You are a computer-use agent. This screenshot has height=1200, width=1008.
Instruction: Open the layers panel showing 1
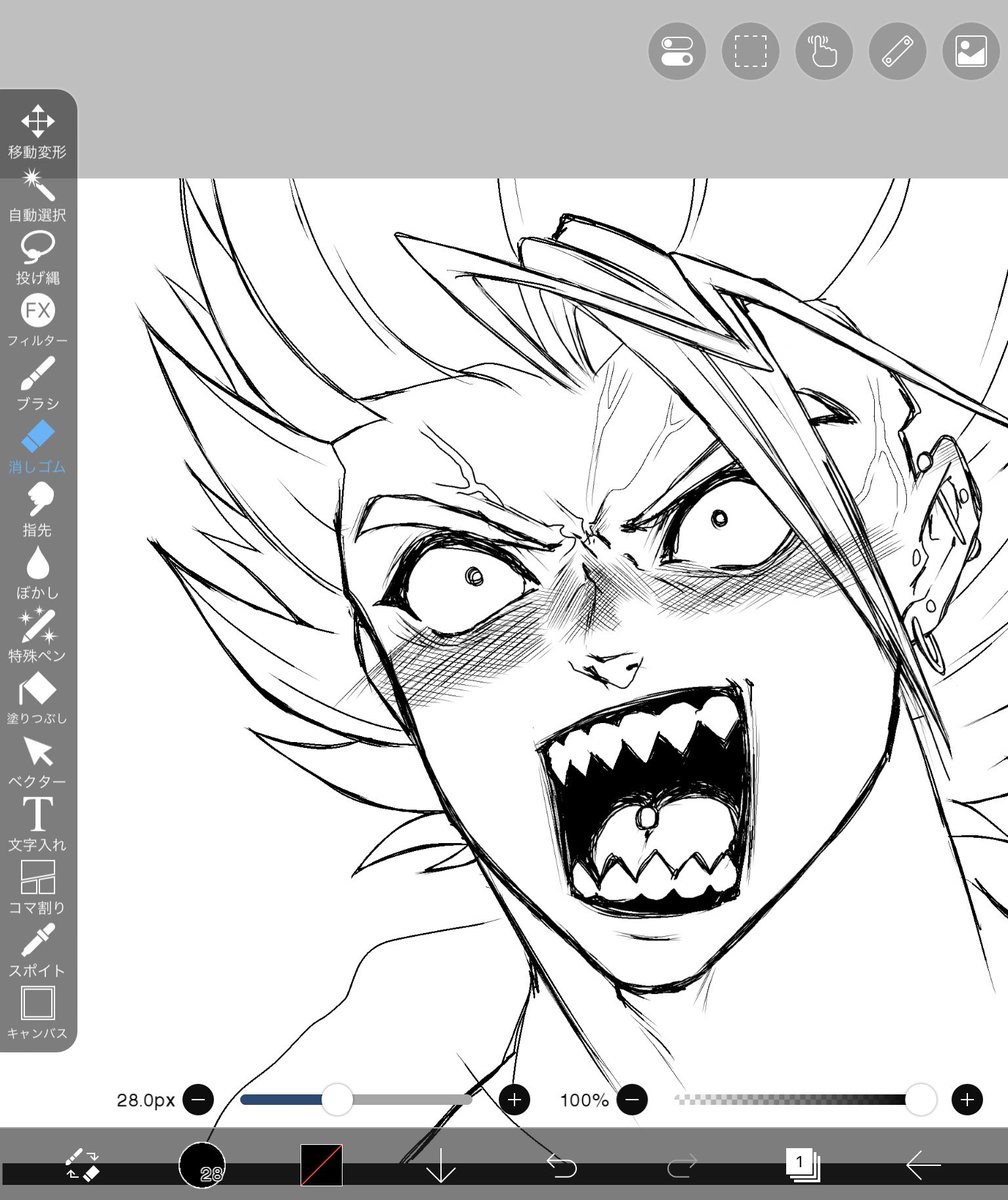(x=803, y=1164)
